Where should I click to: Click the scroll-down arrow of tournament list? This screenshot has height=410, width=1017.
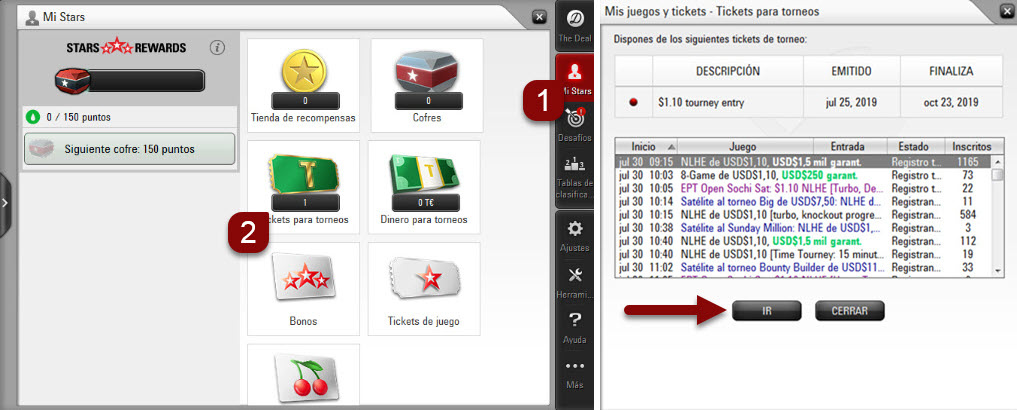998,270
